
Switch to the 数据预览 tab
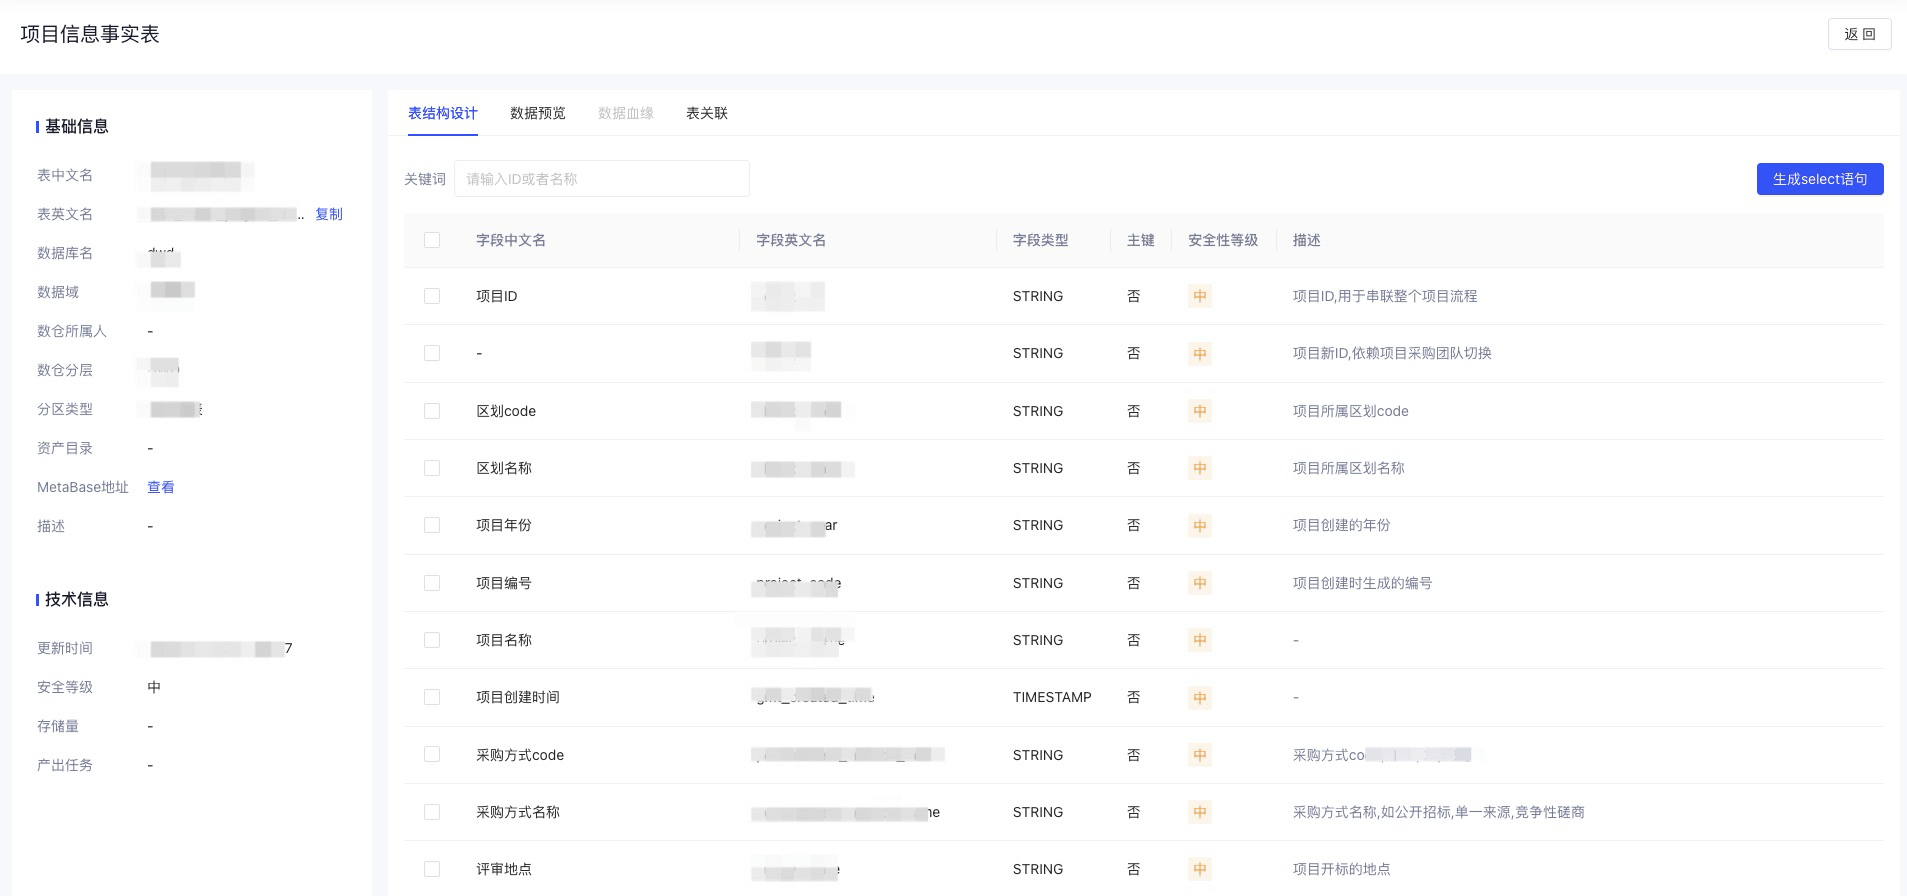point(537,113)
